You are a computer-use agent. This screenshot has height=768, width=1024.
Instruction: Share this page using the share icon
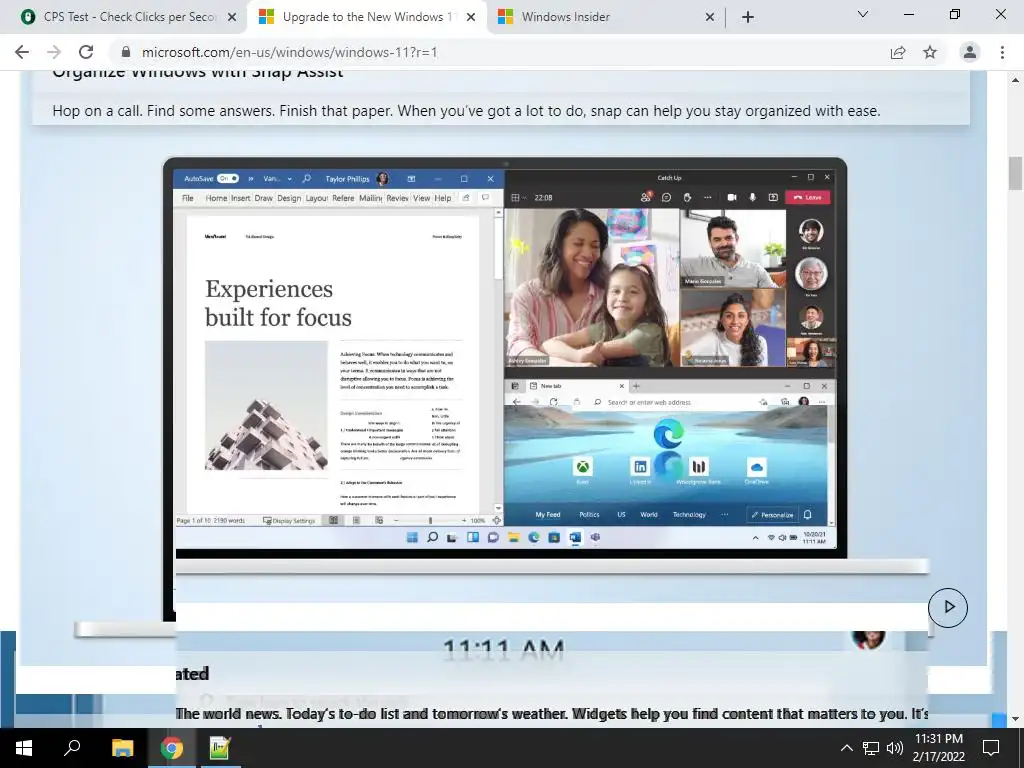click(898, 52)
